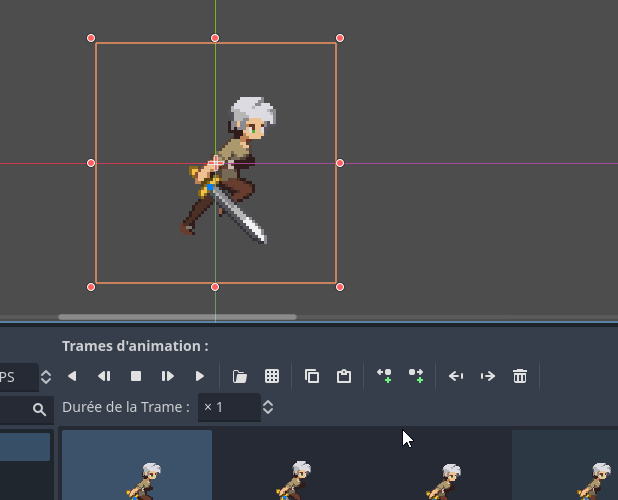Click the FPS stepper arrows
The image size is (618, 500).
pyautogui.click(x=46, y=377)
